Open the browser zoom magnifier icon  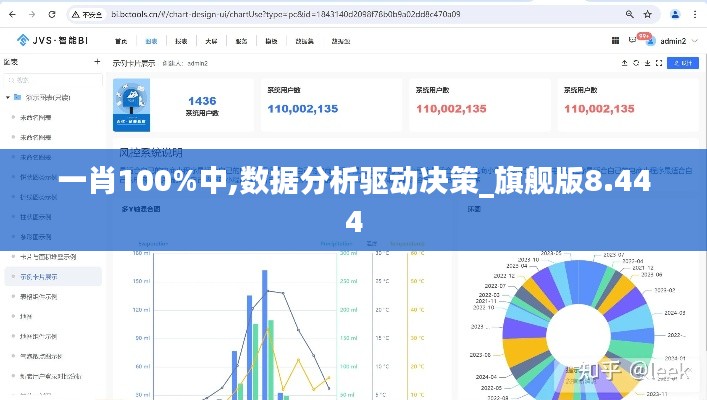coord(629,14)
